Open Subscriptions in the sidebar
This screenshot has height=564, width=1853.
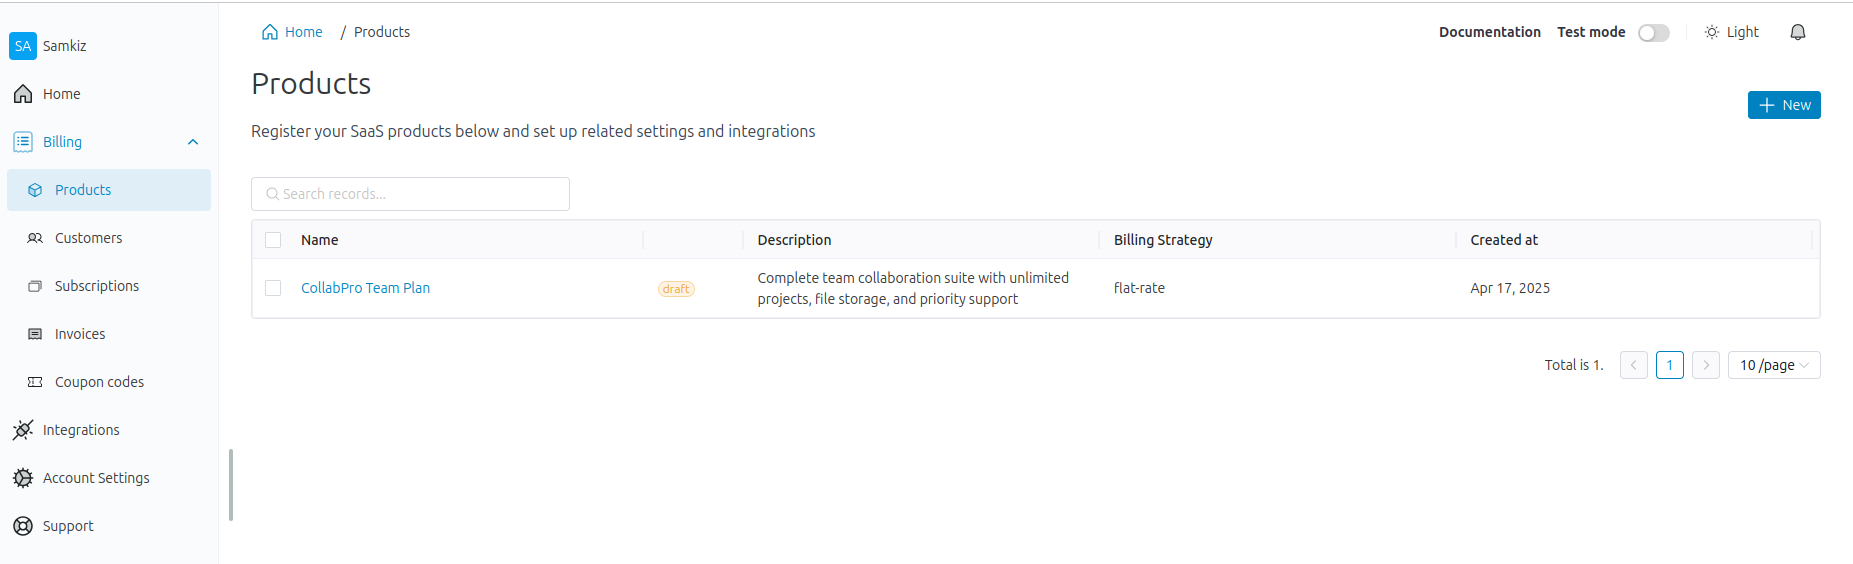pos(96,286)
